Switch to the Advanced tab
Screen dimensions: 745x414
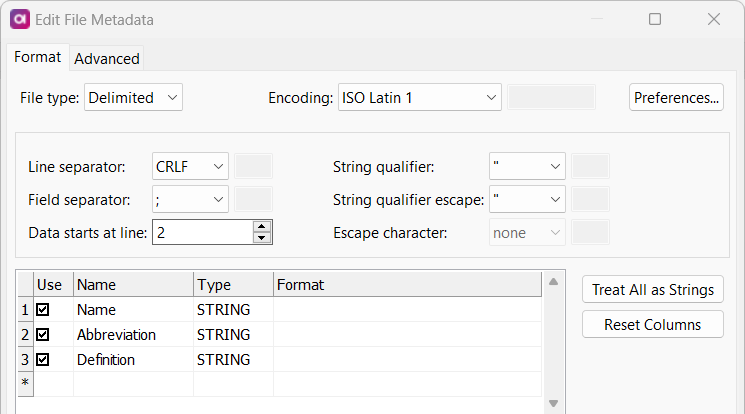click(107, 58)
